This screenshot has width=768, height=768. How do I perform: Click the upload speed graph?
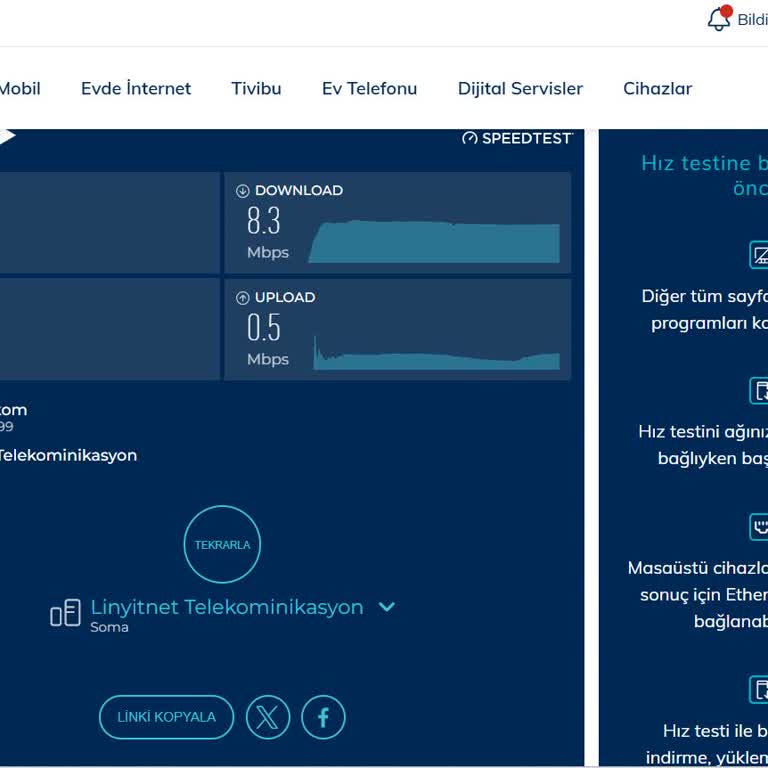(436, 353)
